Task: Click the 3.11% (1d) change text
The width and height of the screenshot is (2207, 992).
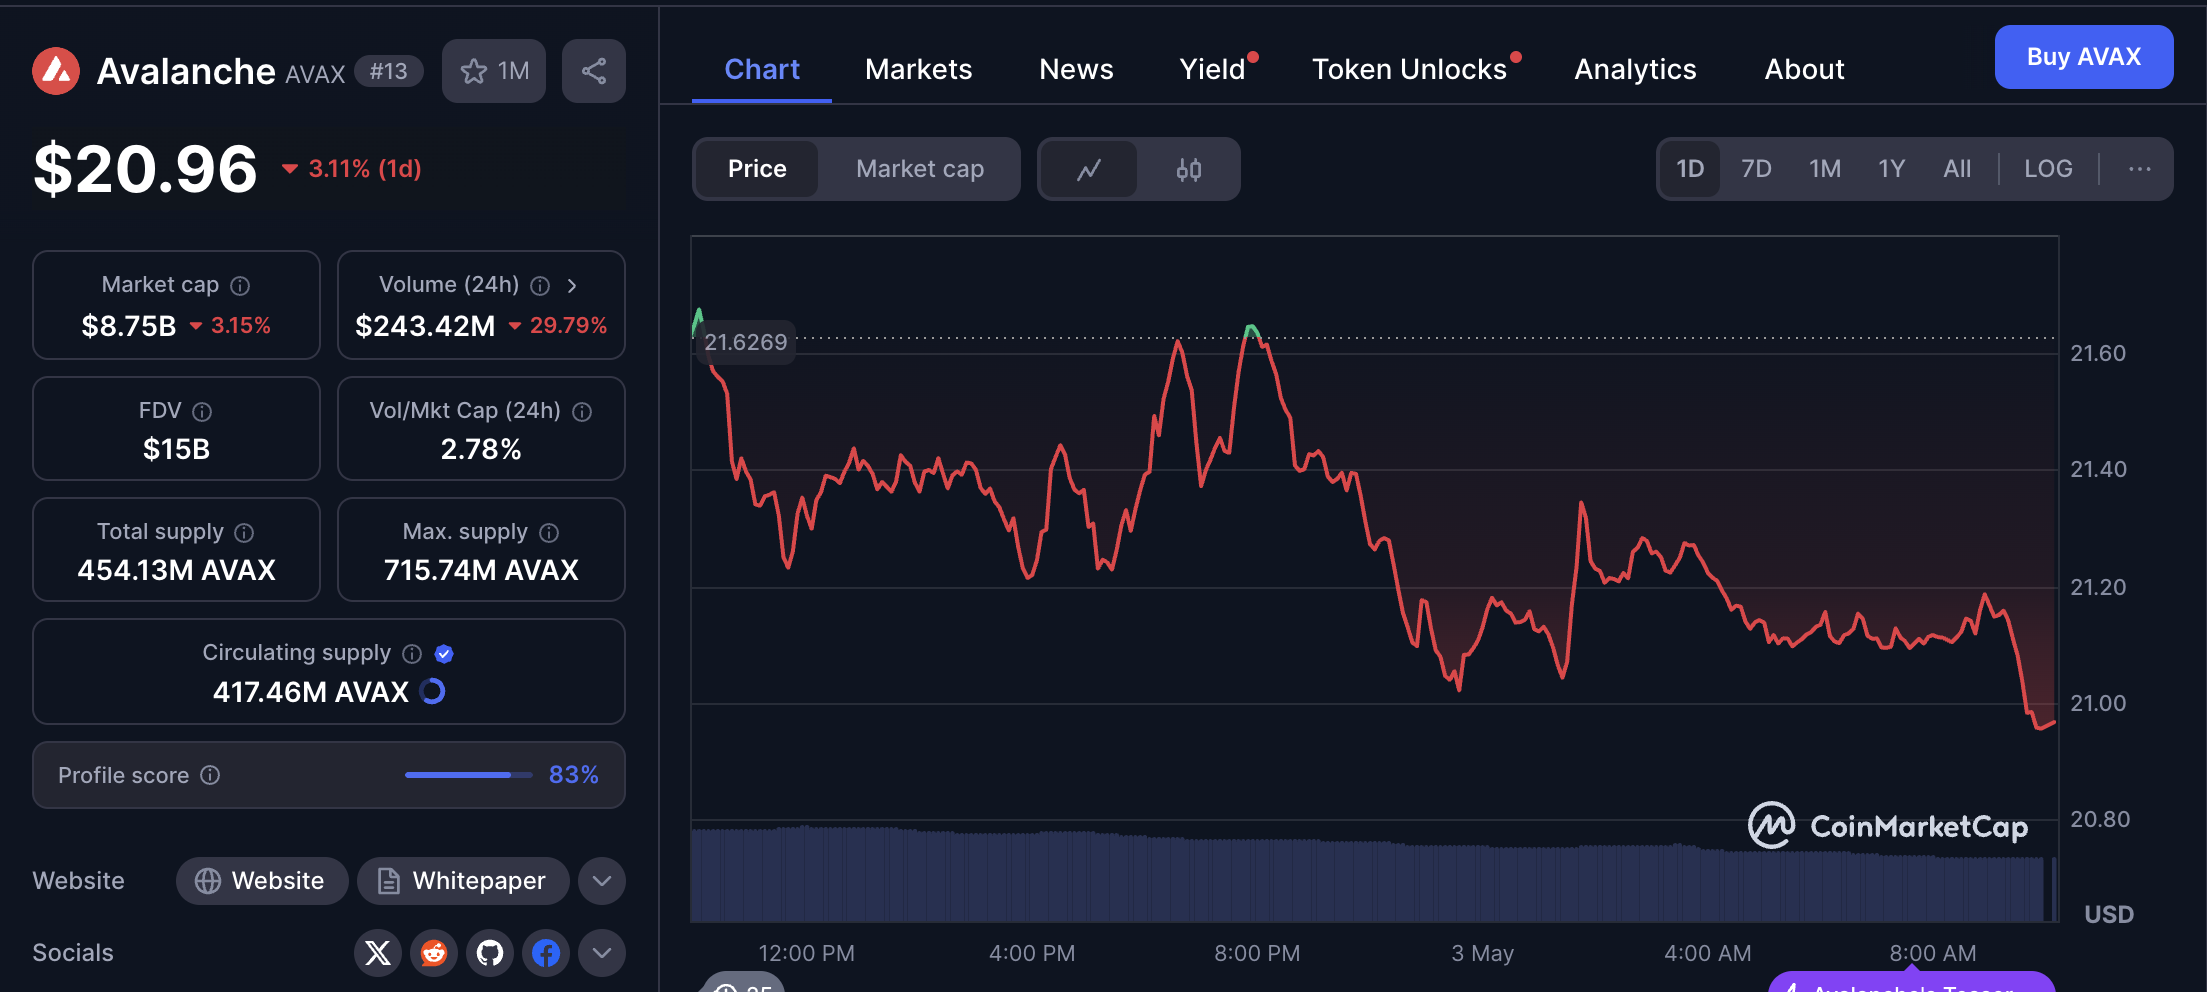Action: [364, 169]
